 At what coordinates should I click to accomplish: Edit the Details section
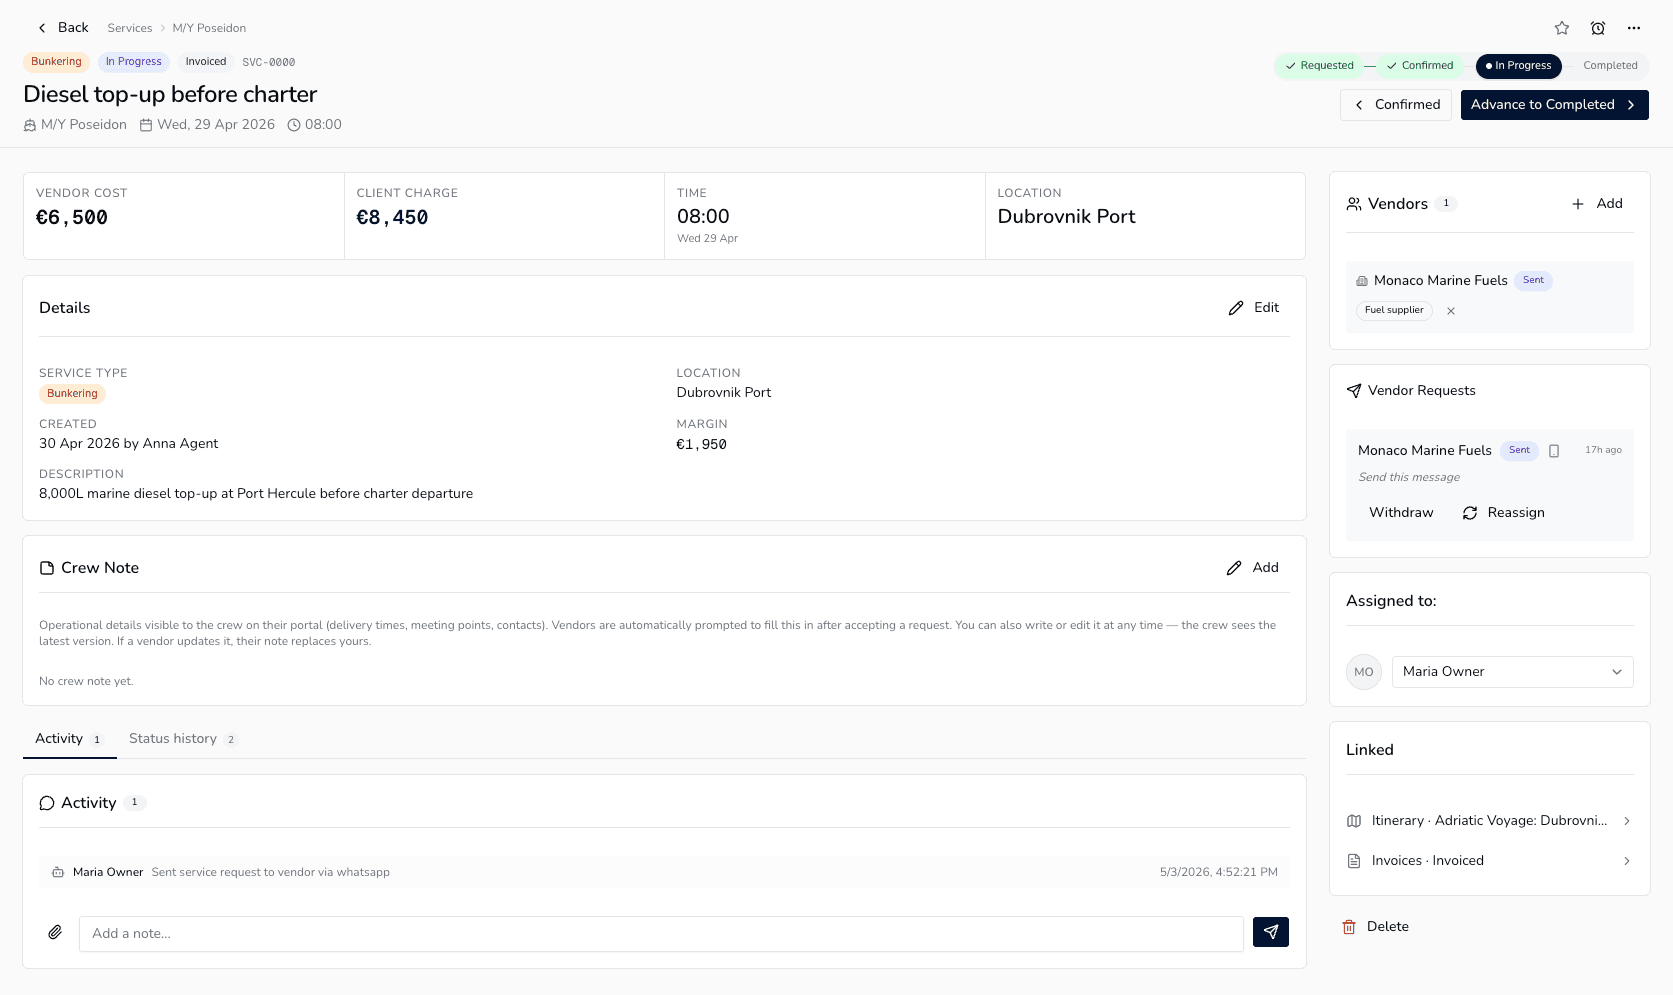(1254, 308)
